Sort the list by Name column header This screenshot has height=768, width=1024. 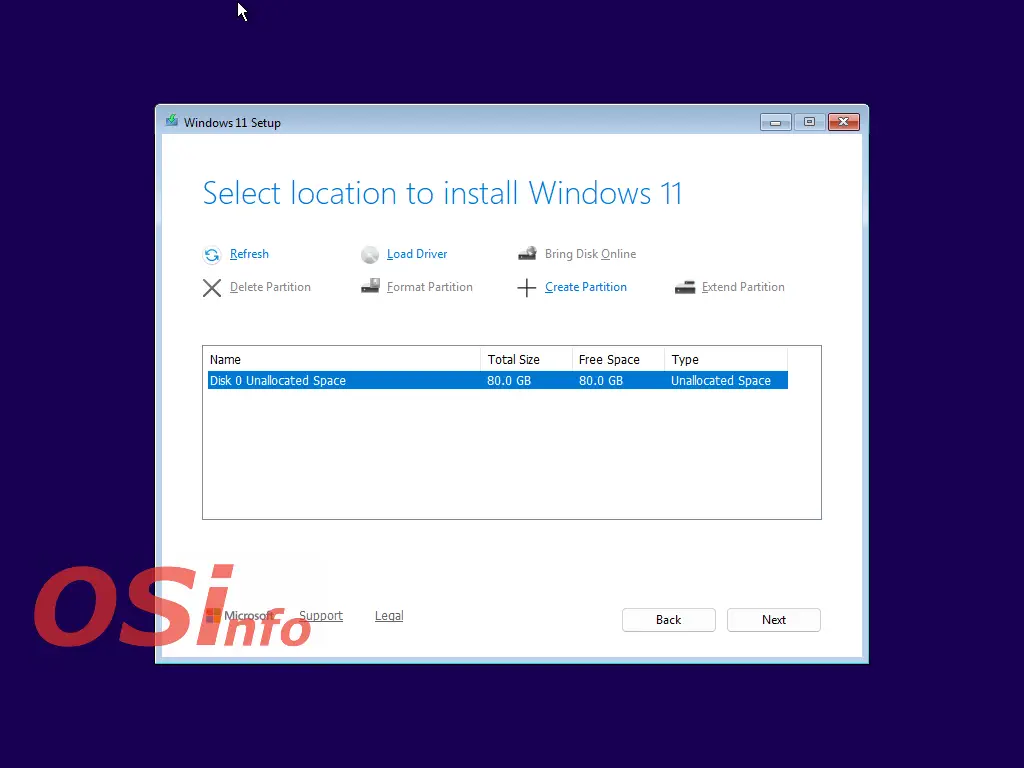point(341,359)
